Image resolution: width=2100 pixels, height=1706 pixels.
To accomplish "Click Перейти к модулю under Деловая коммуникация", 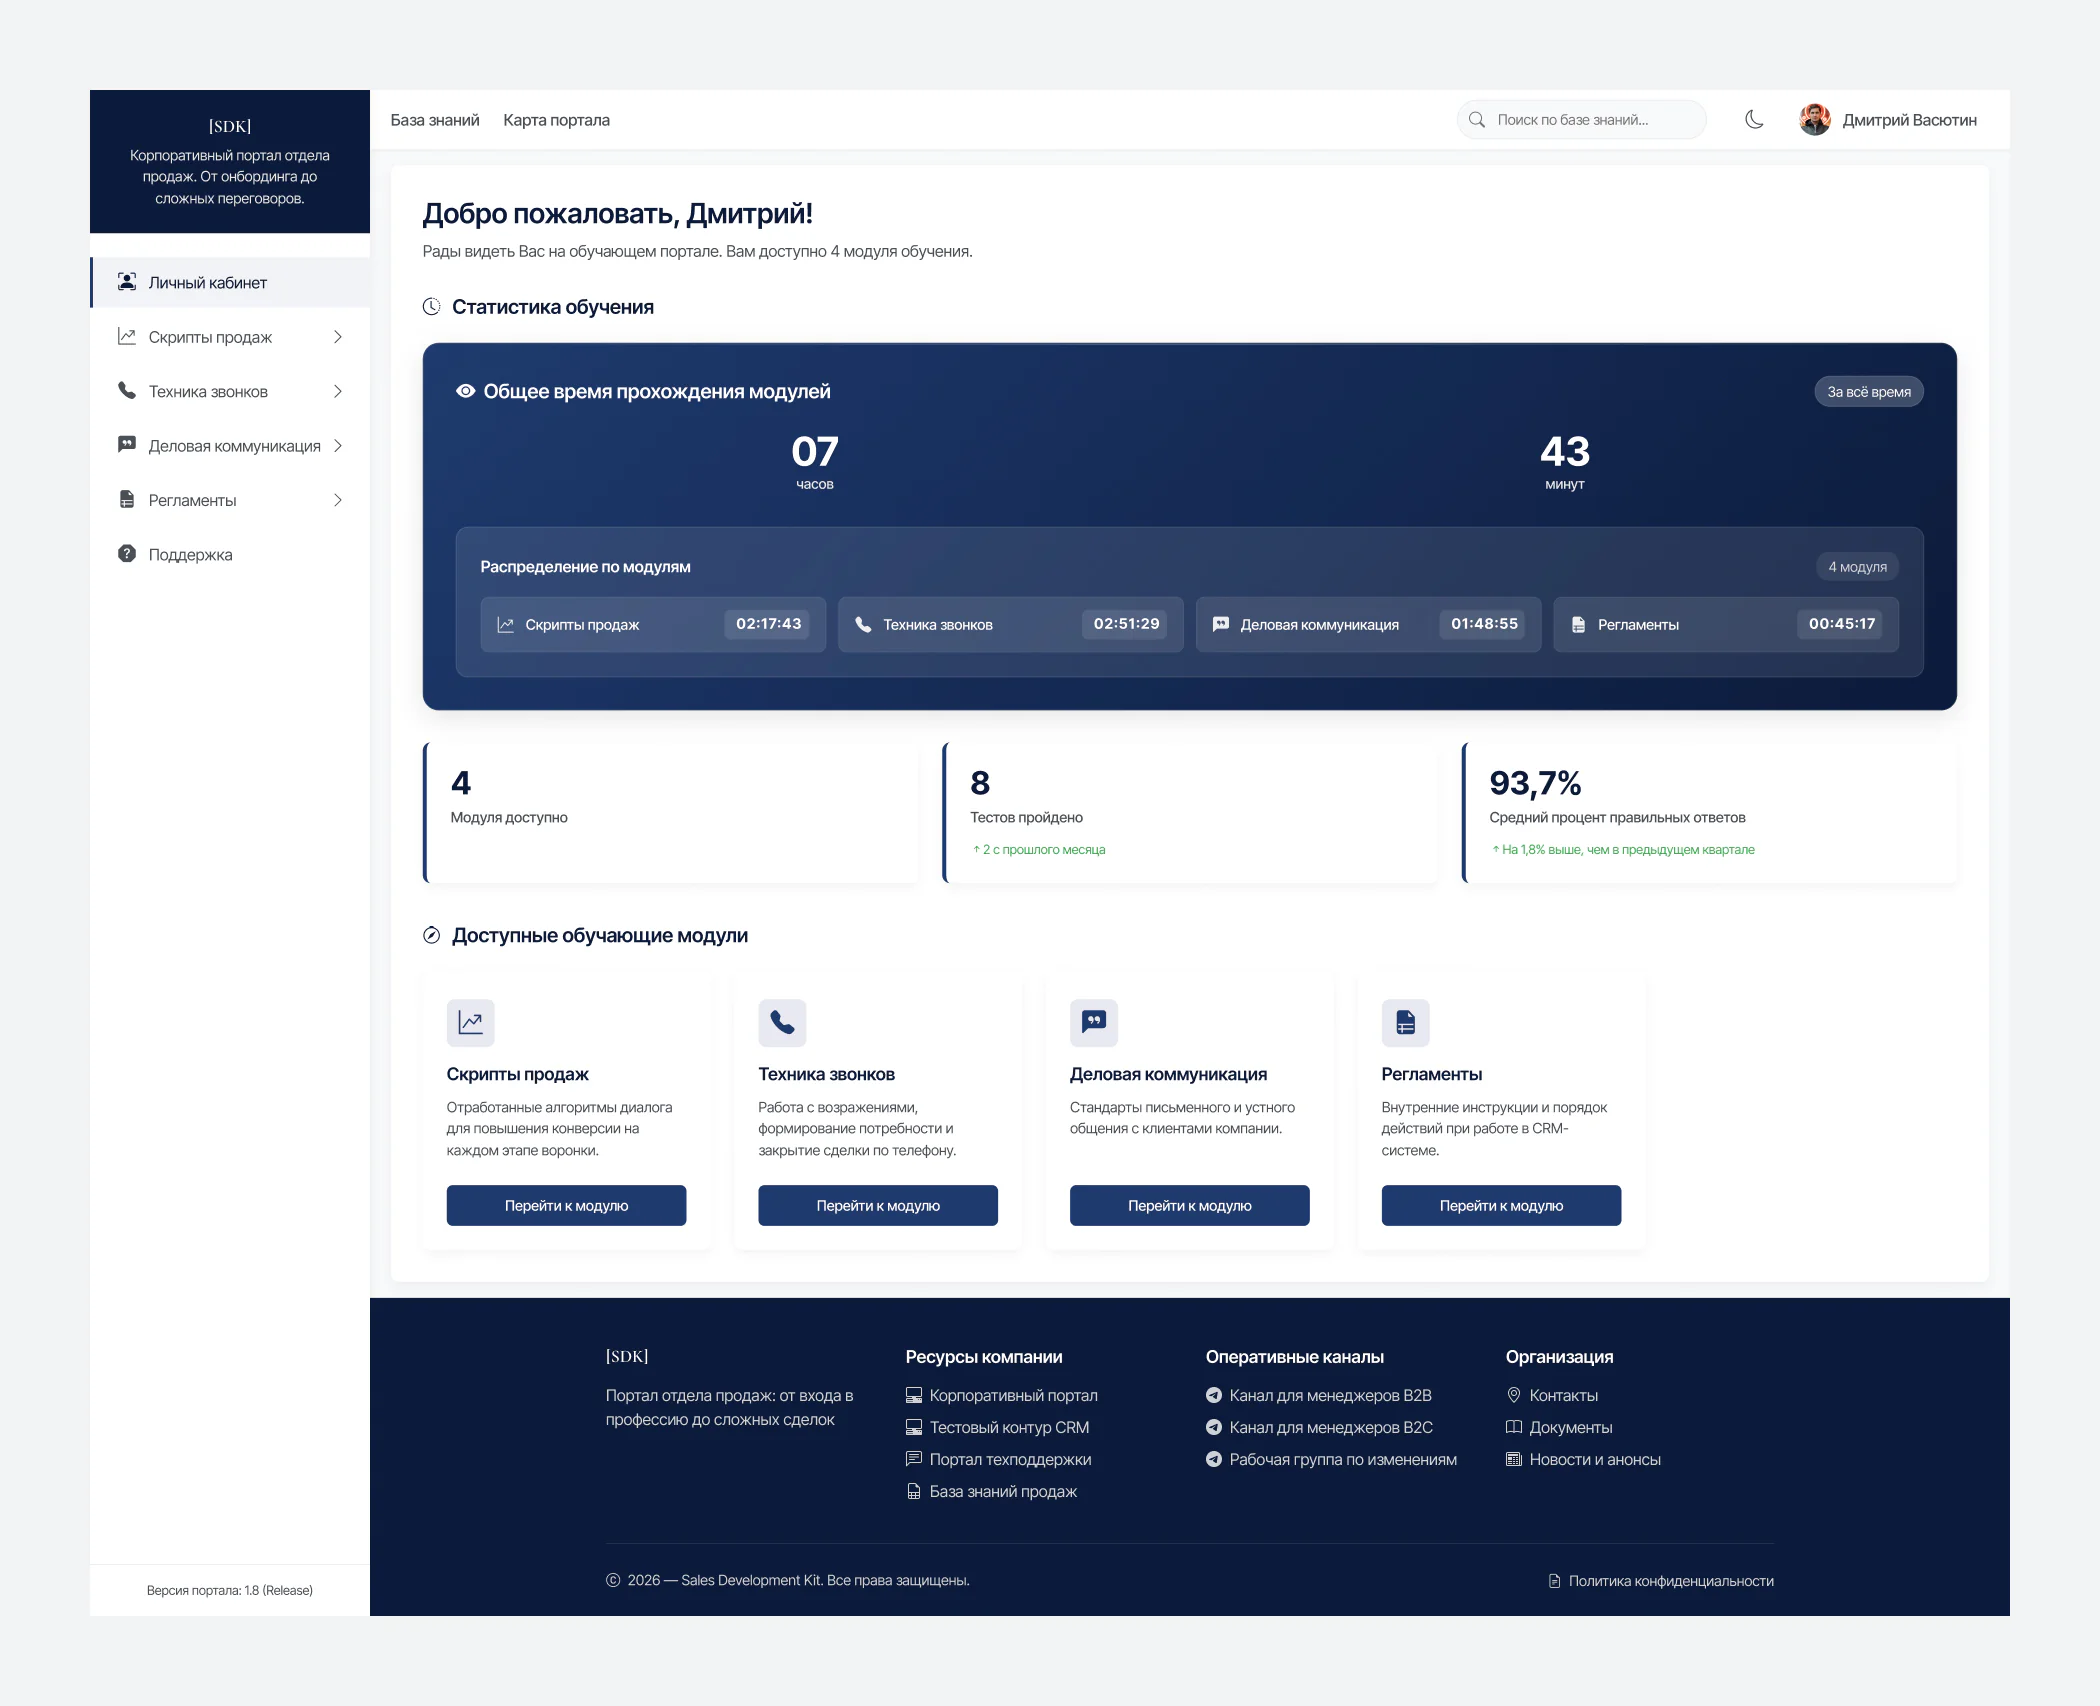I will coord(1189,1205).
